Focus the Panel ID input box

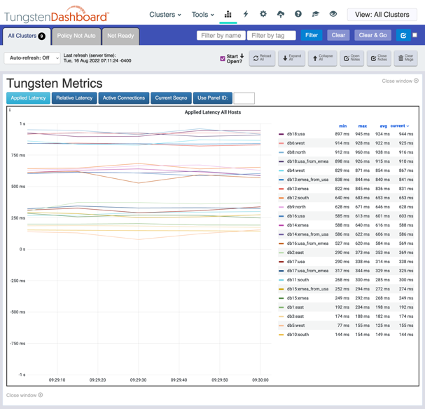coord(244,98)
